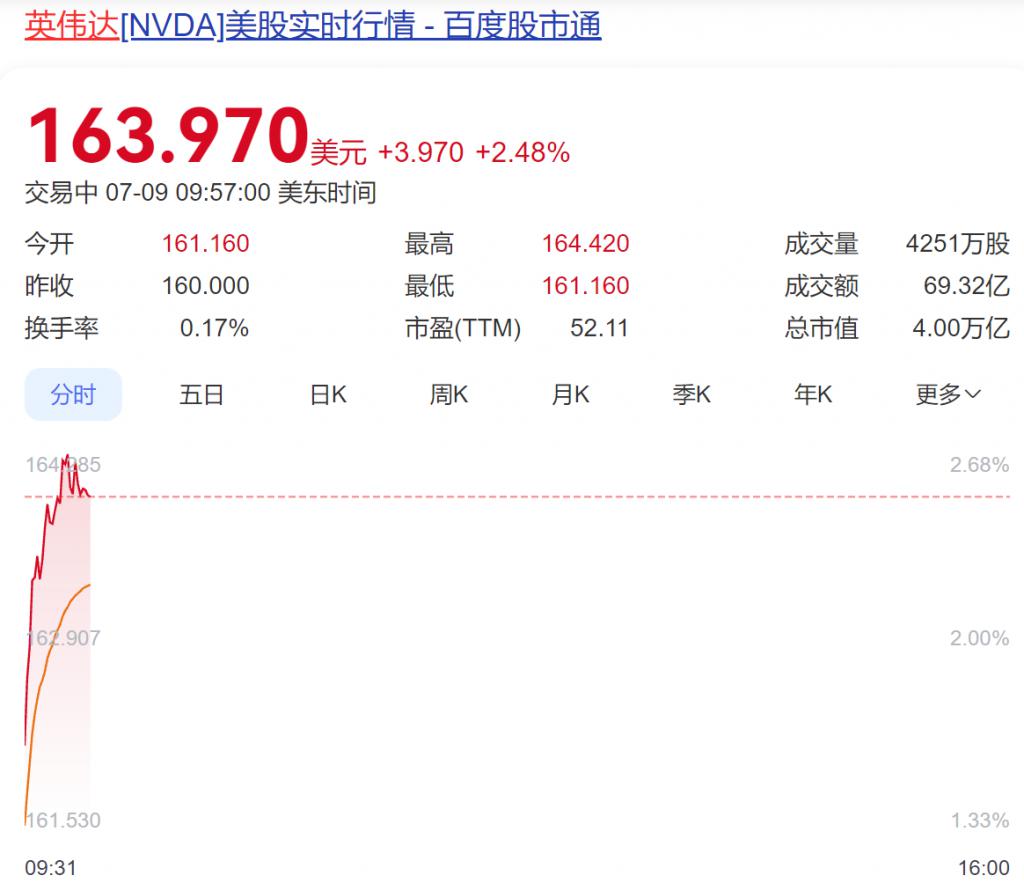Click the 161.530 price axis label
Image resolution: width=1024 pixels, height=883 pixels.
(63, 820)
